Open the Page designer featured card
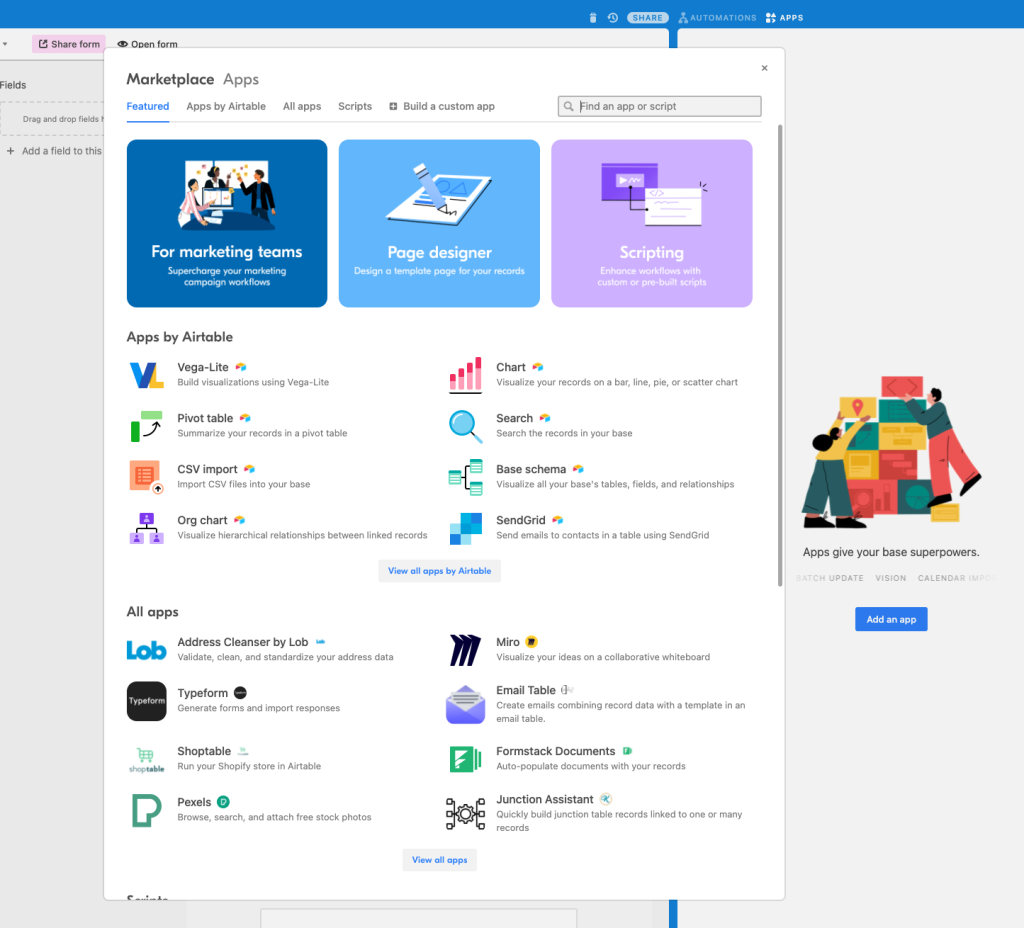Viewport: 1024px width, 928px height. click(x=440, y=223)
